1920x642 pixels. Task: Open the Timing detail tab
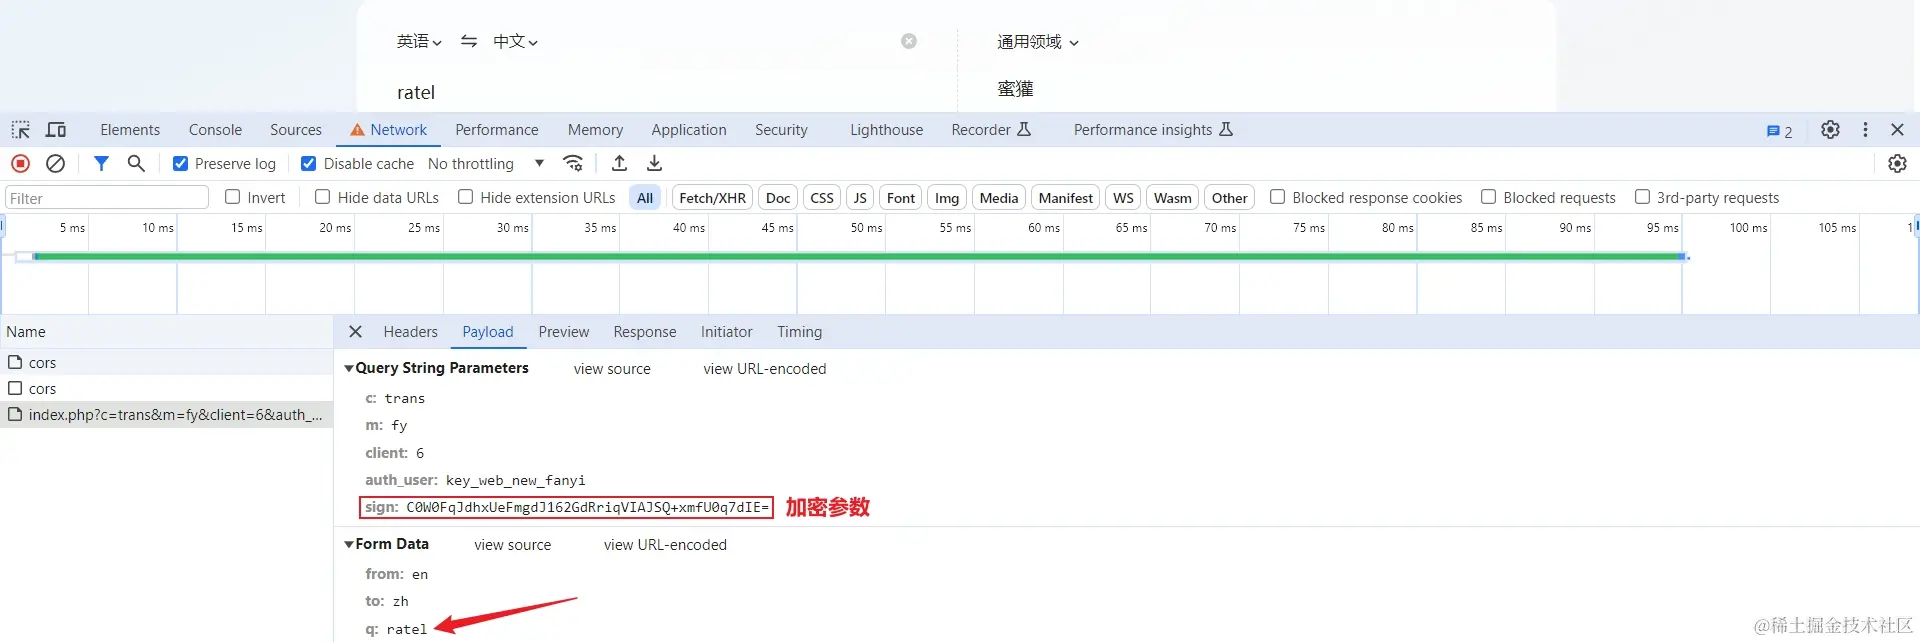coord(800,332)
